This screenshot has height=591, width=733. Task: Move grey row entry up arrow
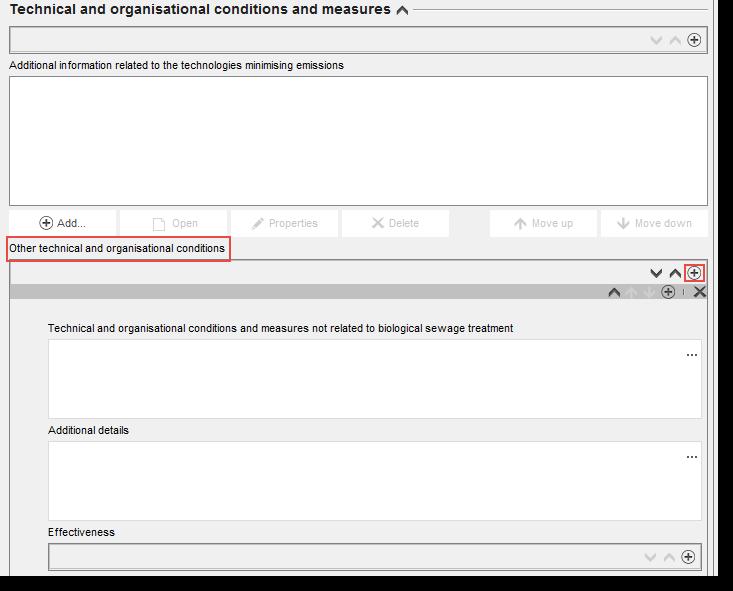tap(631, 292)
